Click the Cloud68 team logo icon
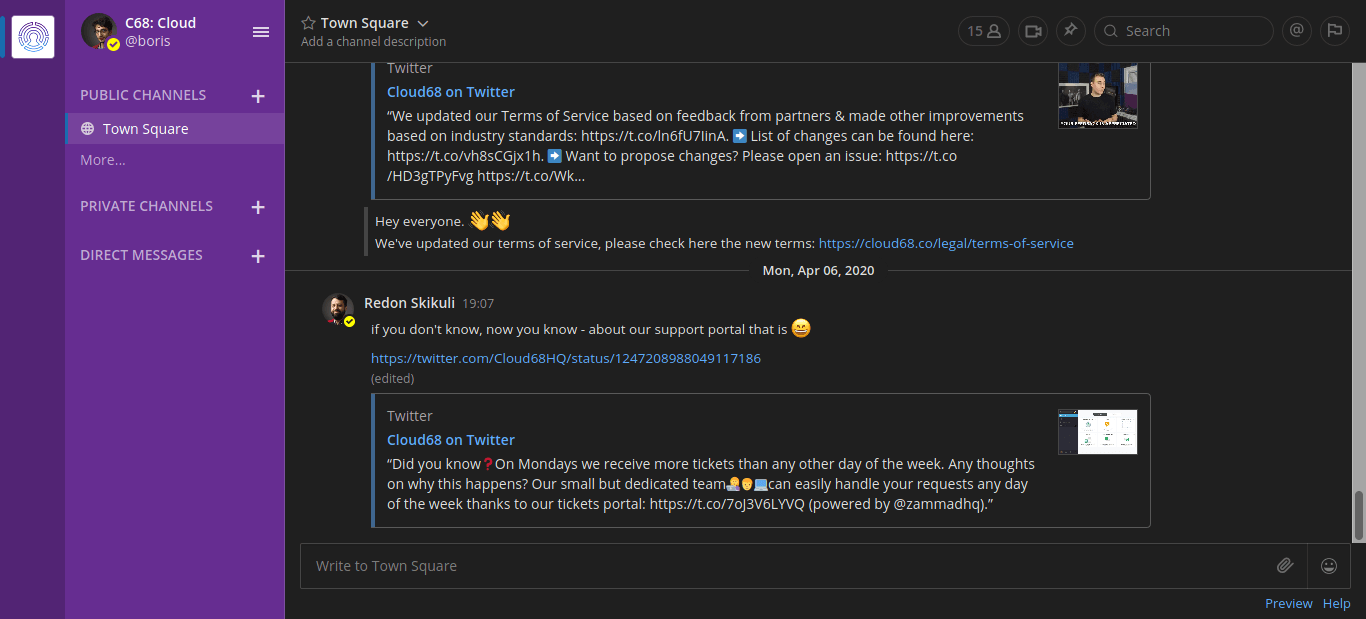This screenshot has width=1366, height=619. coord(33,37)
